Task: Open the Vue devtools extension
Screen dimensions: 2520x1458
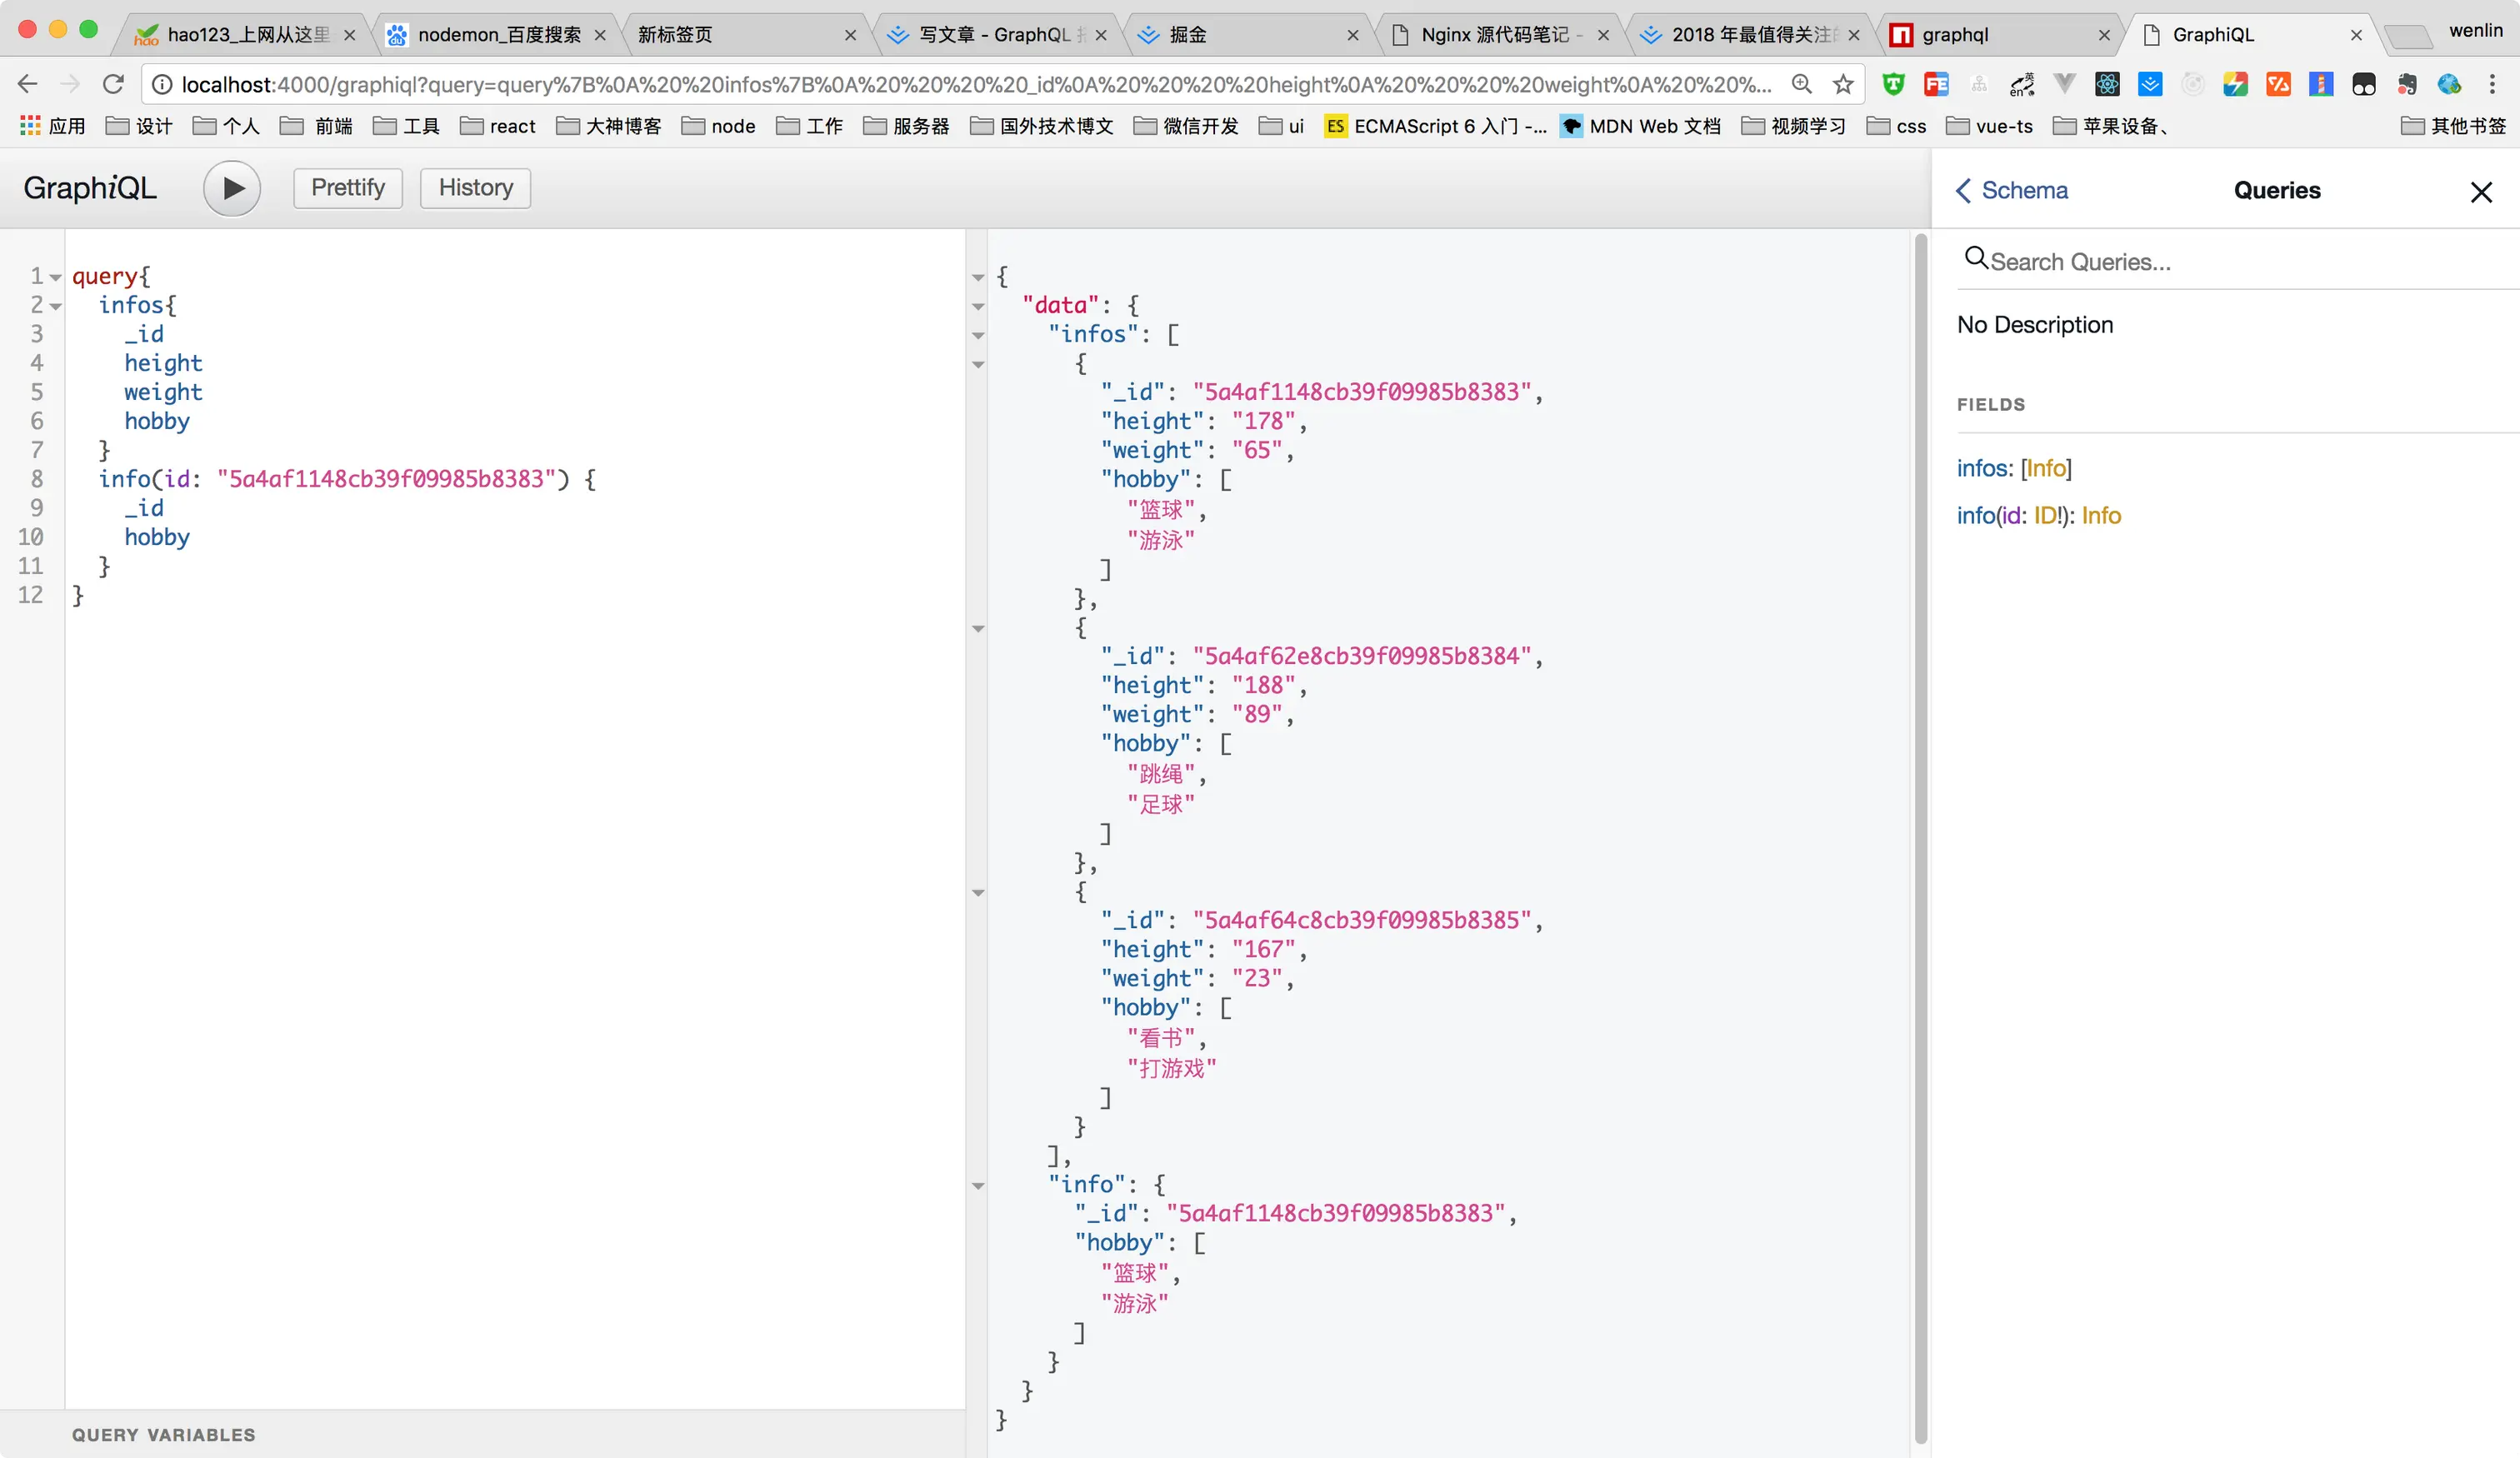Action: tap(2064, 85)
